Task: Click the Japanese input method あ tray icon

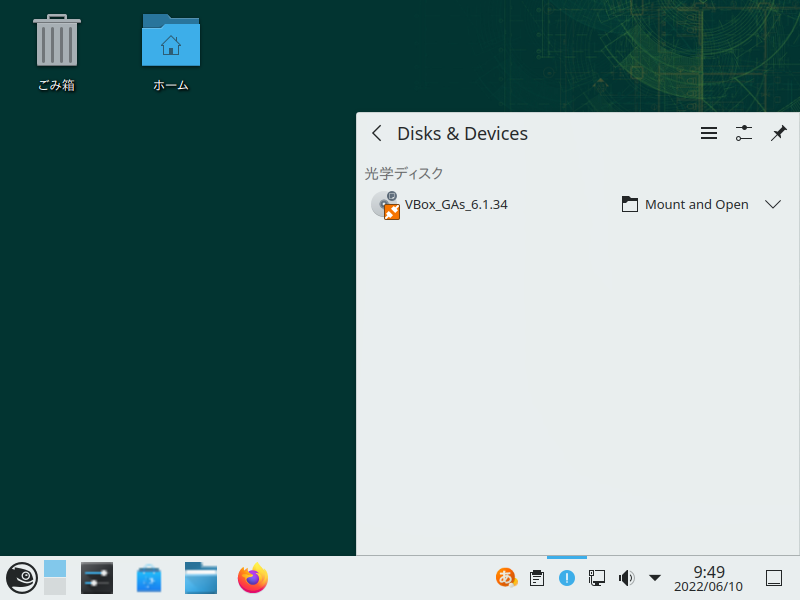Action: (506, 578)
